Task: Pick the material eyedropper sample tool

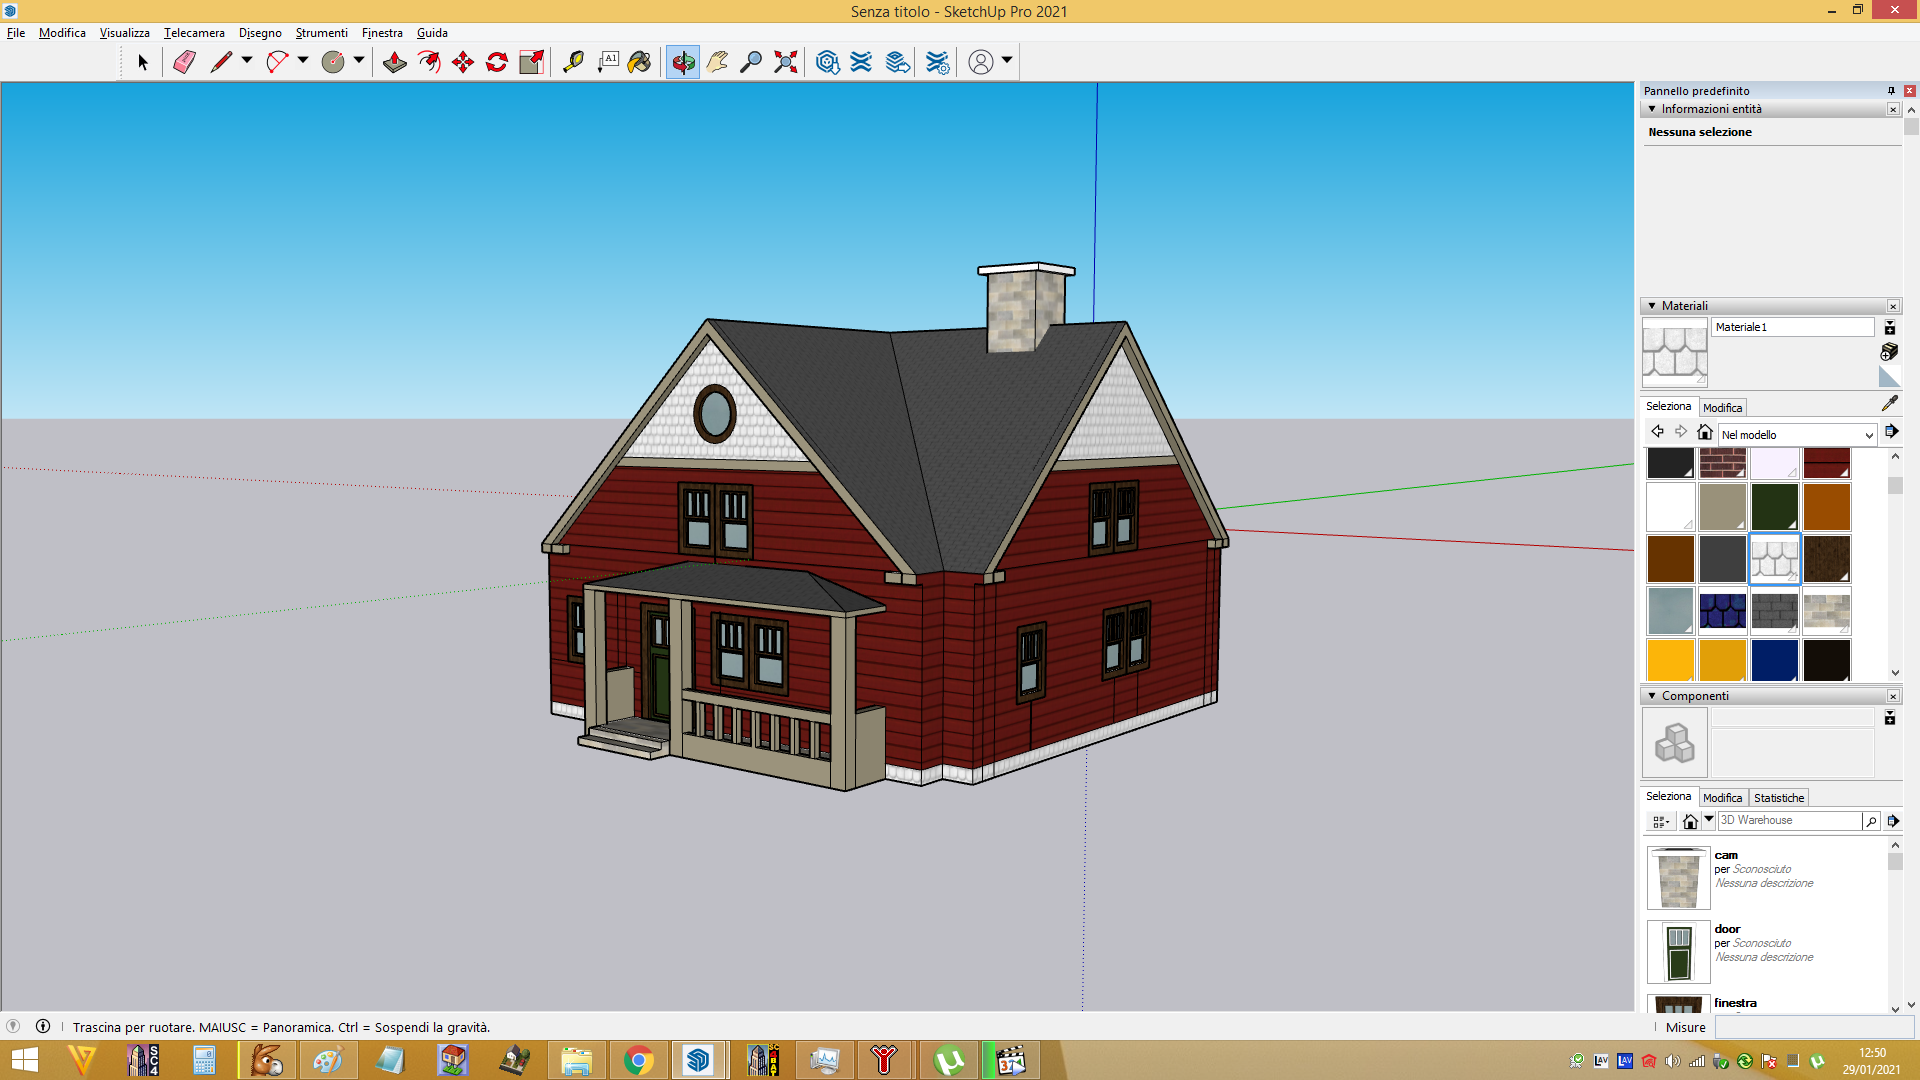Action: [1889, 403]
